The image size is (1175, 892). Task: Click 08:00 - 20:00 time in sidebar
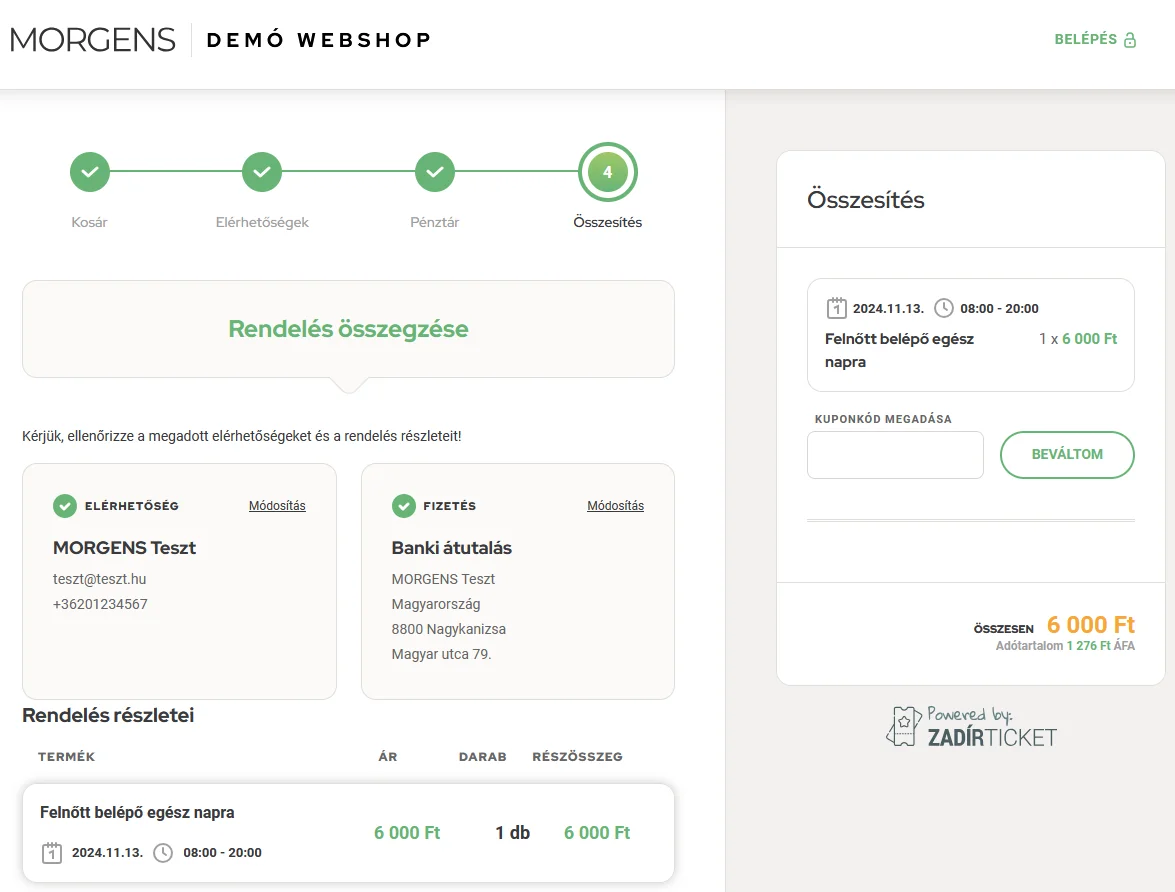pyautogui.click(x=1000, y=308)
